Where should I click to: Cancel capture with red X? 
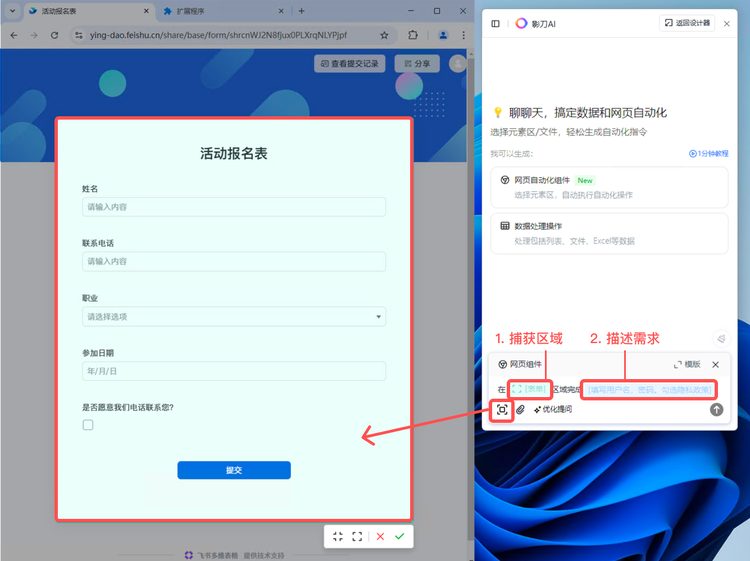coord(380,536)
